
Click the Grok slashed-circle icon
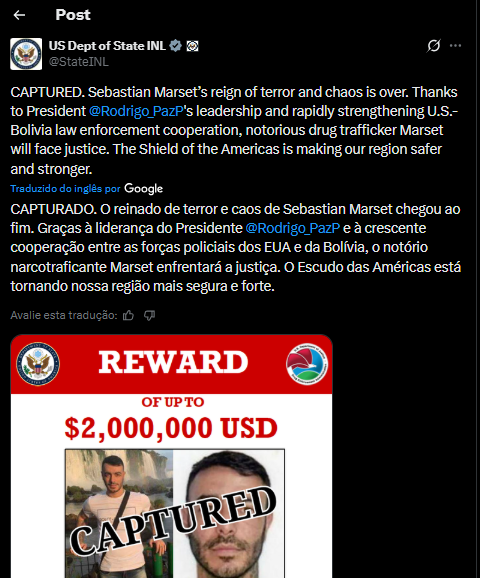[x=434, y=46]
